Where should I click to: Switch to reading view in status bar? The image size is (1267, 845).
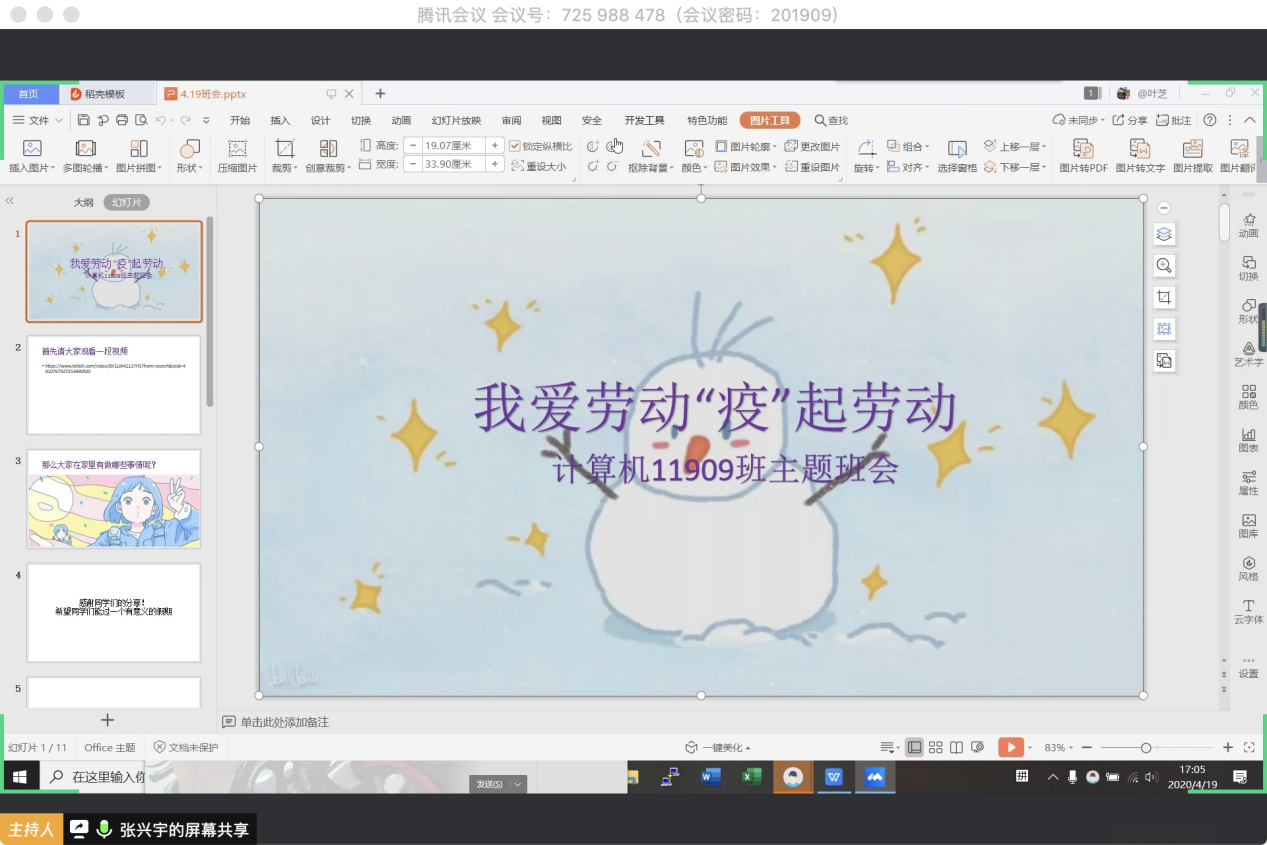(x=957, y=747)
